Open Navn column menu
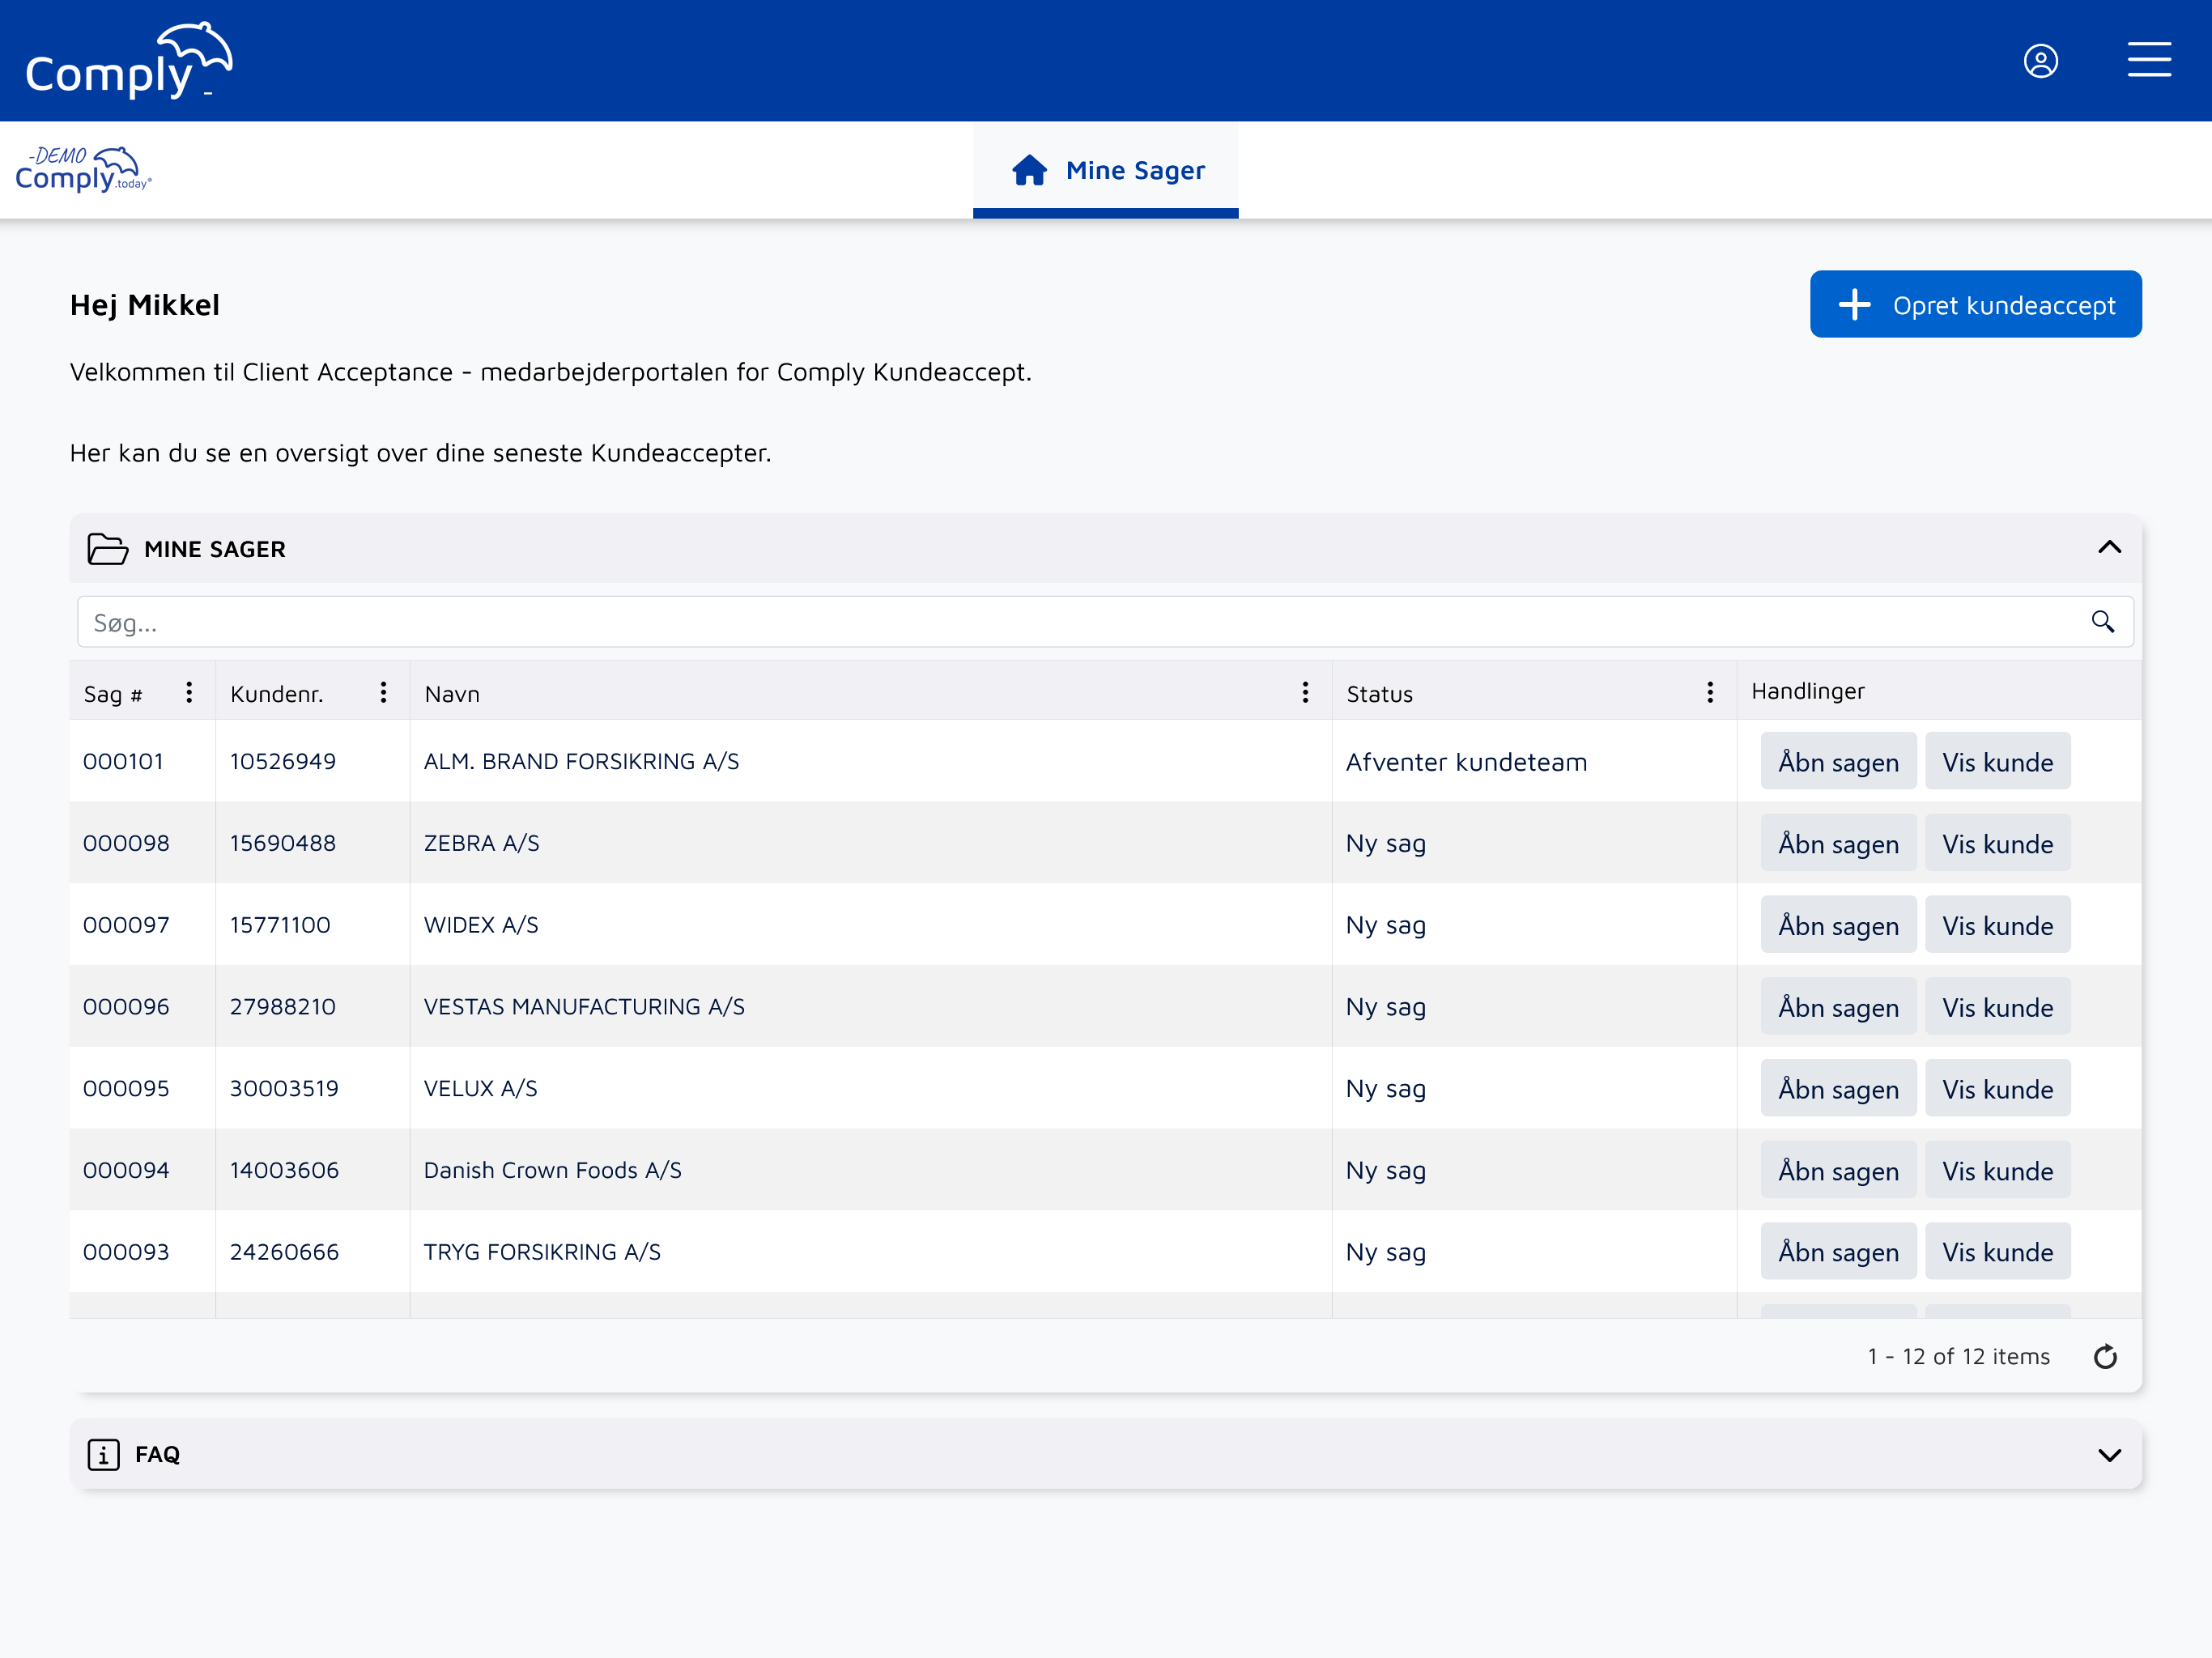 point(1305,692)
